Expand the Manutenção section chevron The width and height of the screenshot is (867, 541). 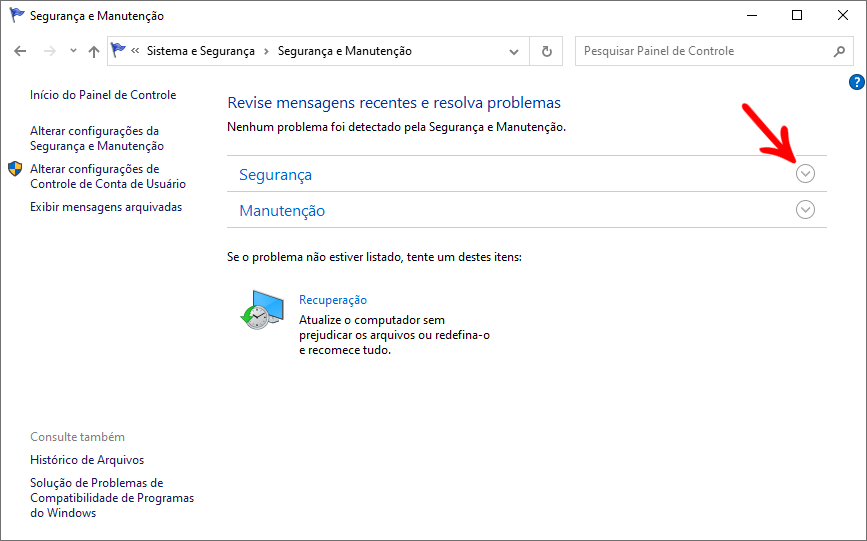805,210
